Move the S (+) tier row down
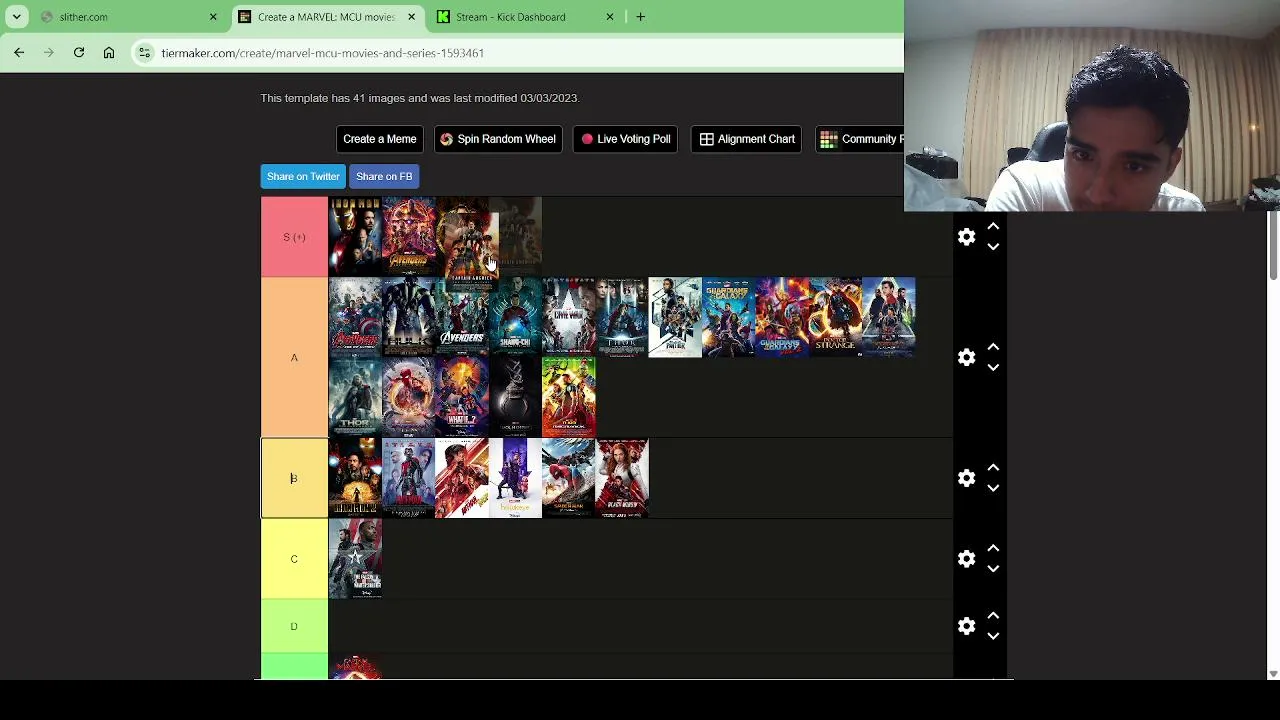This screenshot has width=1280, height=720. click(993, 247)
